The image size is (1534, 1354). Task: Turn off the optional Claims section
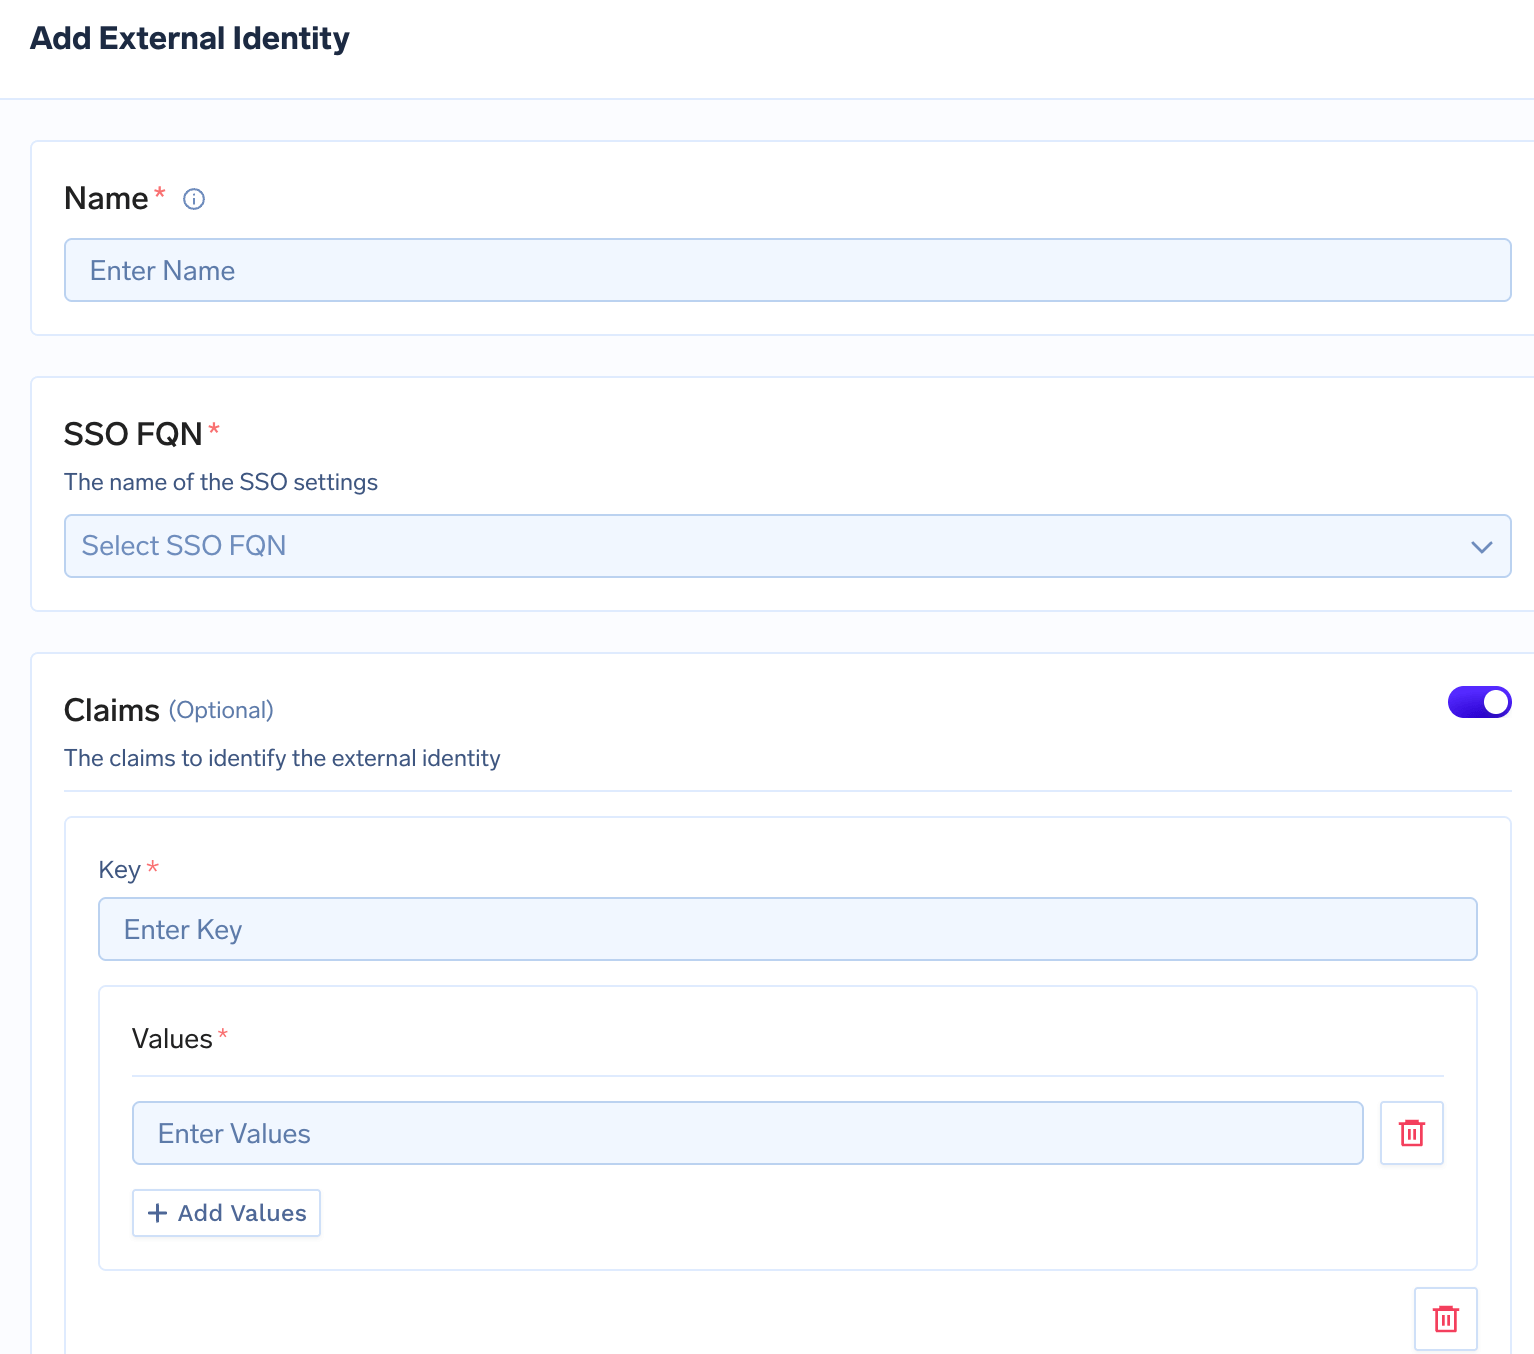pyautogui.click(x=1479, y=702)
